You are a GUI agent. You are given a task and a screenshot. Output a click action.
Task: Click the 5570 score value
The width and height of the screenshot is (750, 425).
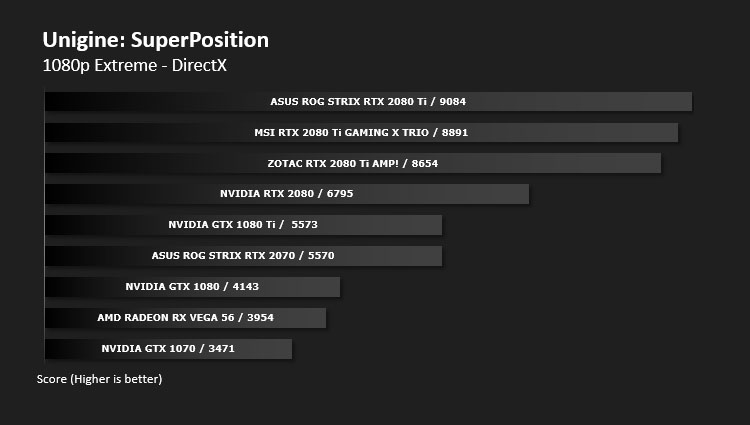(x=321, y=256)
